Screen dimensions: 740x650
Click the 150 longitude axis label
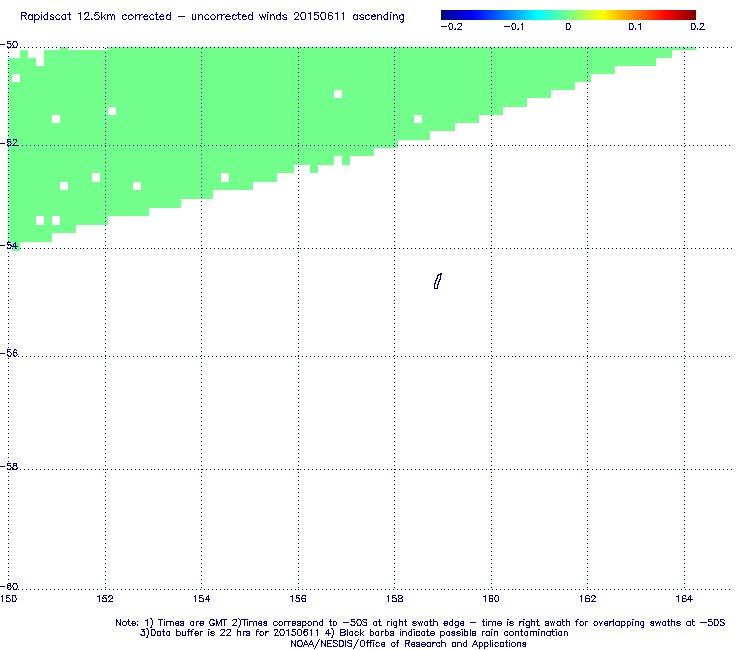tap(8, 599)
